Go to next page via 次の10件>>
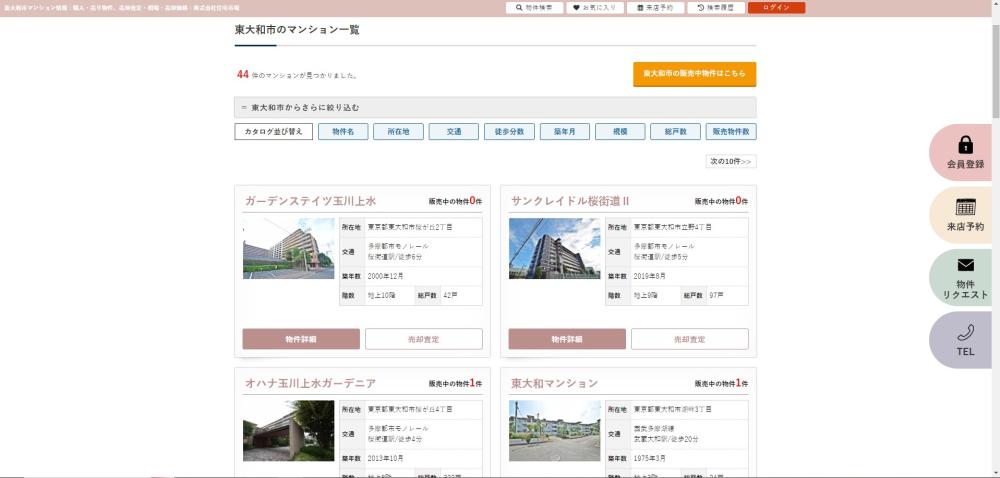Screen dimensions: 1000x478 point(731,161)
